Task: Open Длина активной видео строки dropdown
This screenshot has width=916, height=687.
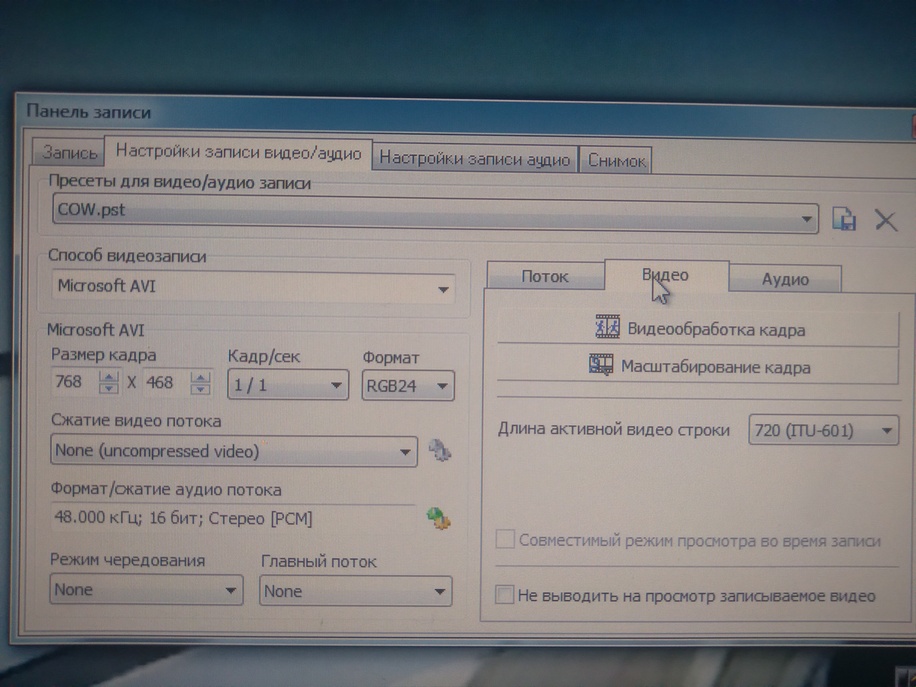Action: [x=885, y=432]
